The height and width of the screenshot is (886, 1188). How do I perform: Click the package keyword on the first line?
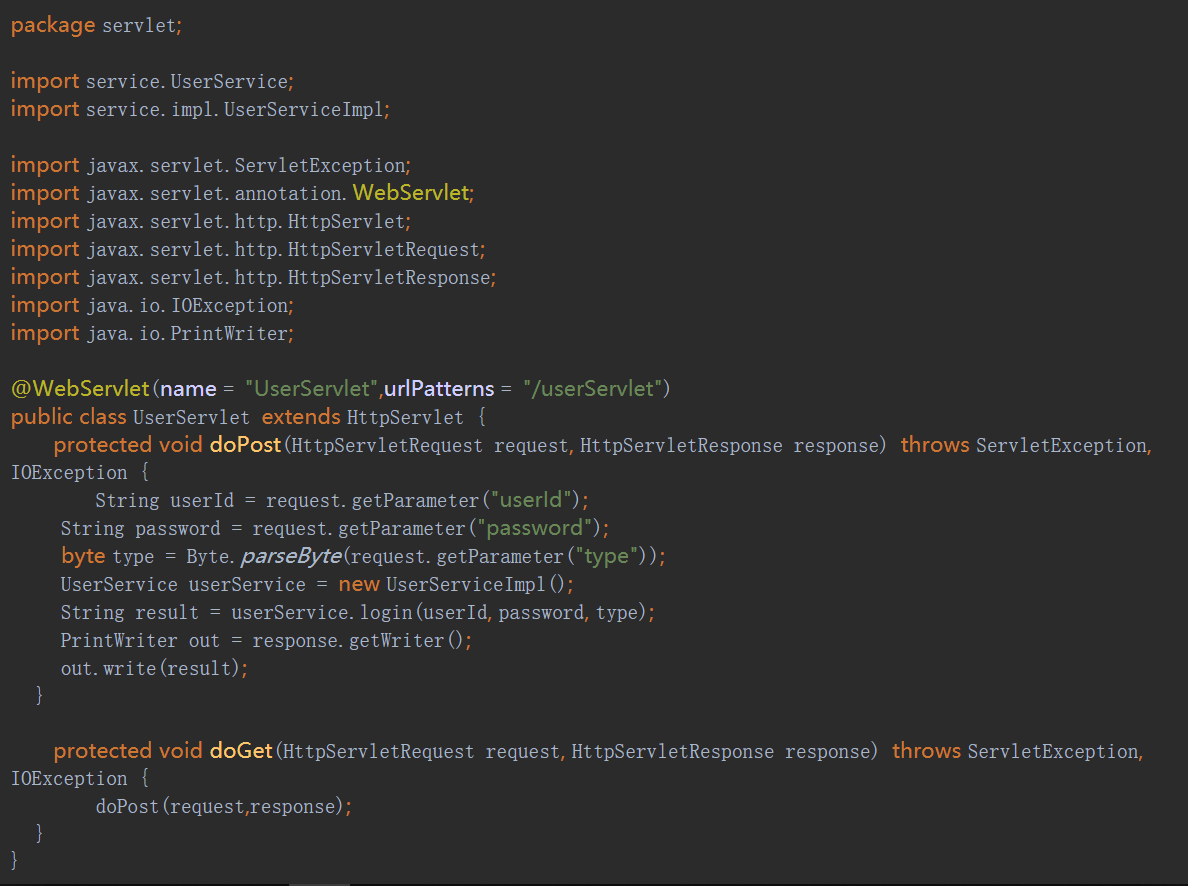[x=53, y=26]
